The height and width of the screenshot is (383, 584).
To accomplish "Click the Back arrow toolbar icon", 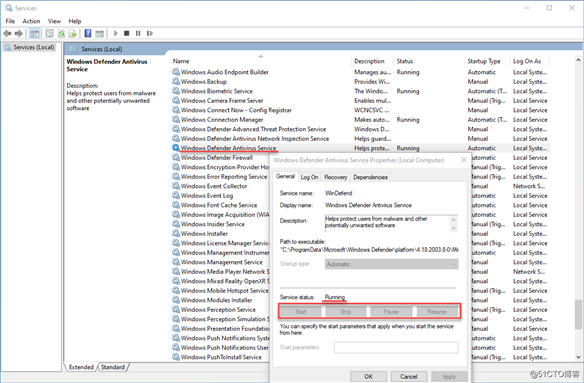I will (x=7, y=34).
